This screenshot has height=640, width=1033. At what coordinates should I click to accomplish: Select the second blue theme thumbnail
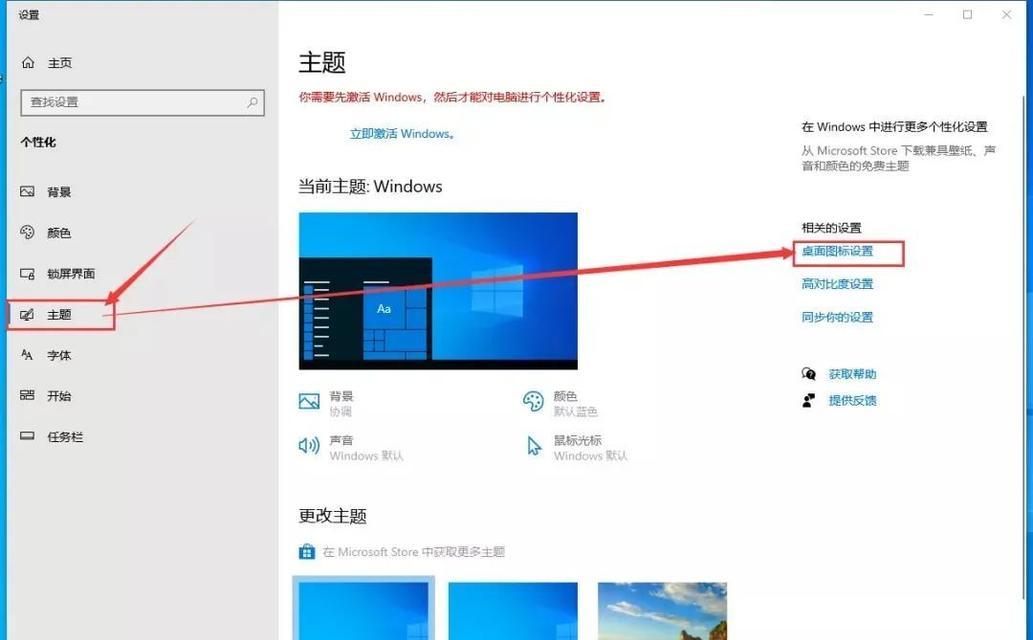click(513, 611)
